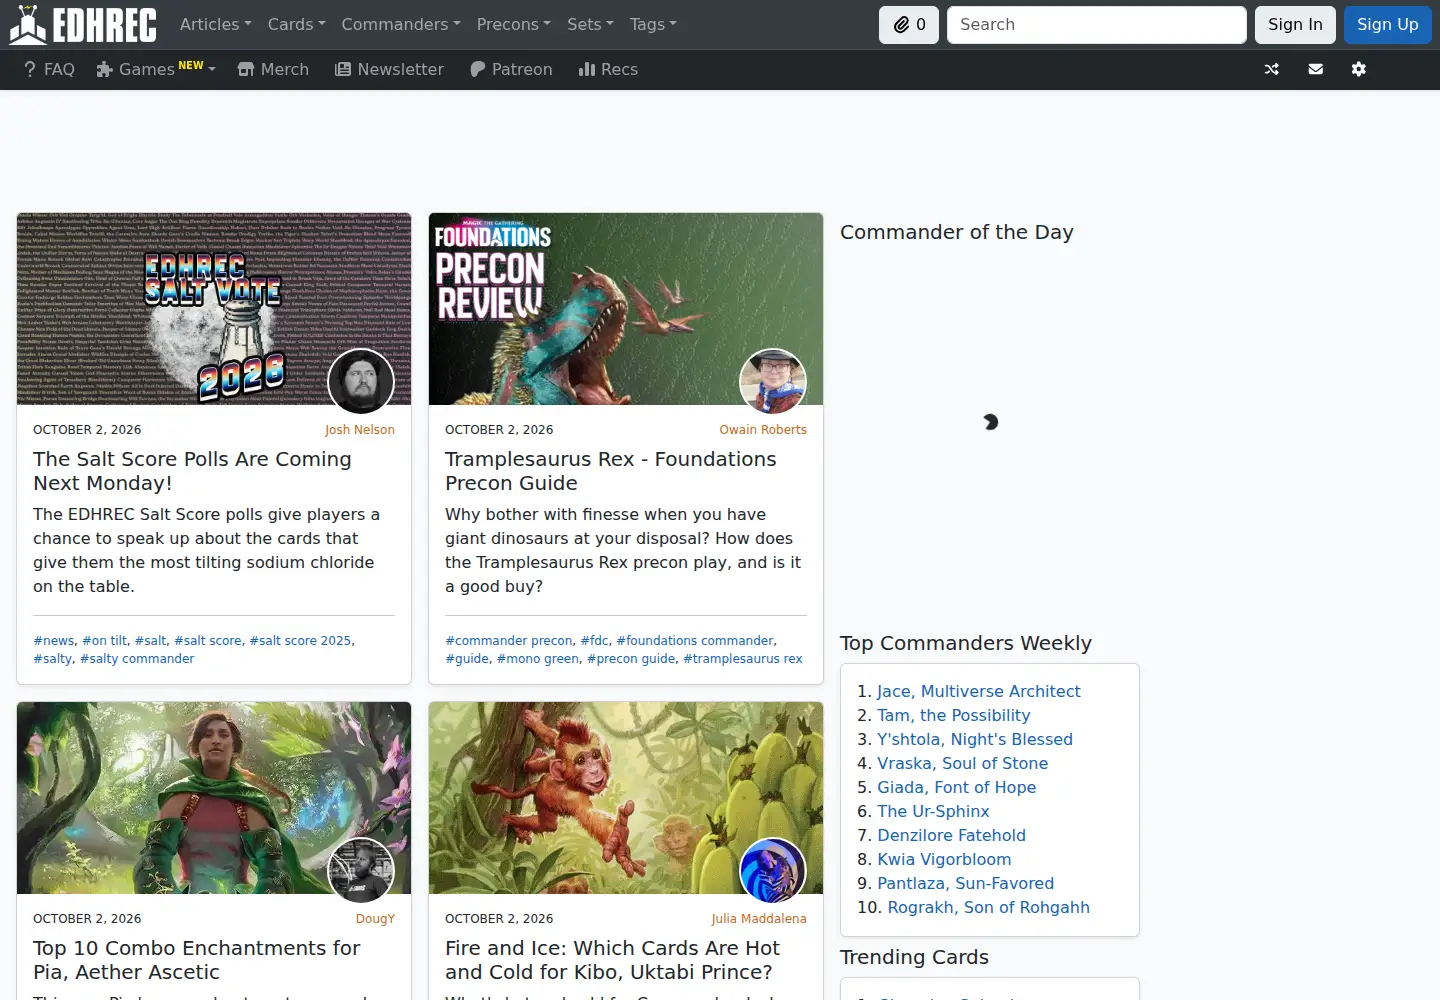Open Jace, Multiverse Architect commander
This screenshot has height=1000, width=1440.
[x=979, y=691]
